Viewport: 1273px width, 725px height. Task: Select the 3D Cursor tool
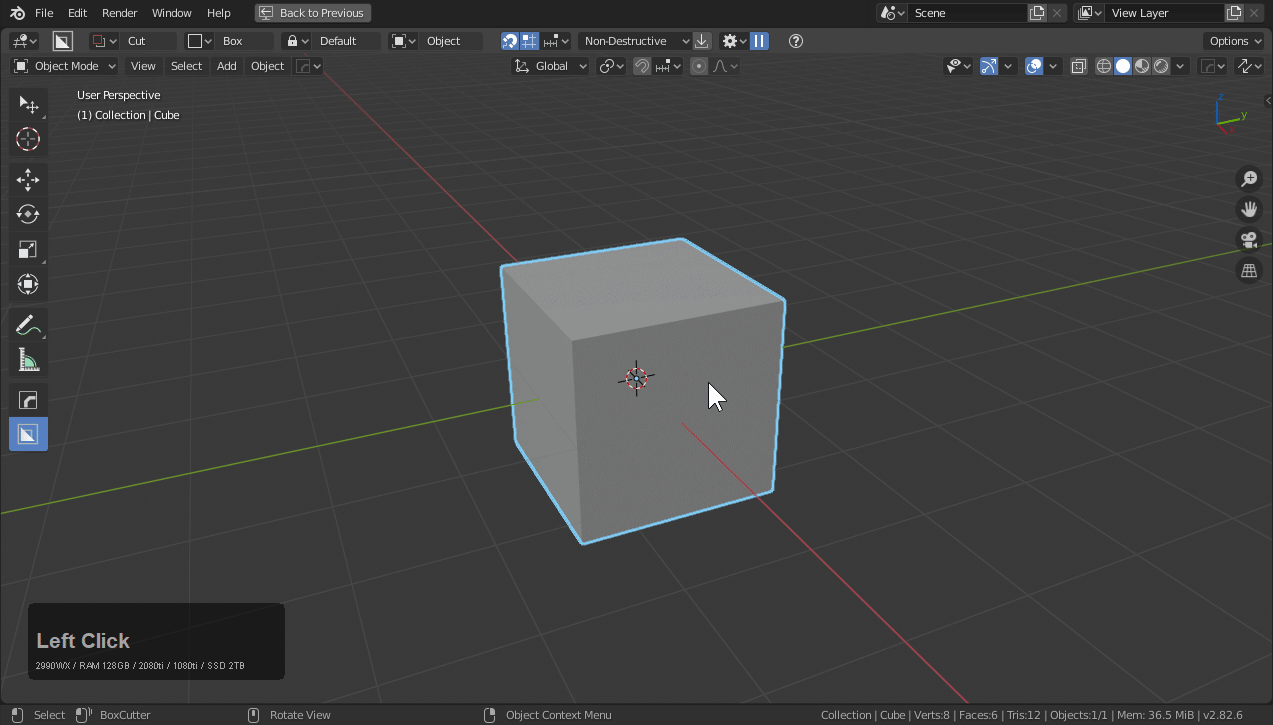[x=28, y=139]
